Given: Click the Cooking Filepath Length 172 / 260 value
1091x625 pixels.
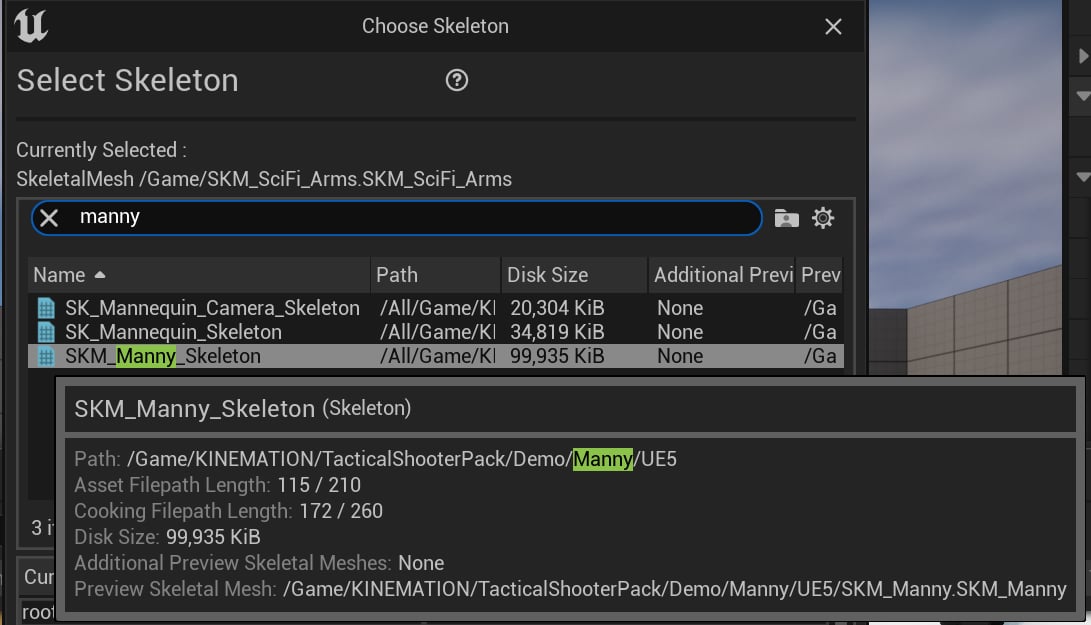Looking at the screenshot, I should [341, 511].
